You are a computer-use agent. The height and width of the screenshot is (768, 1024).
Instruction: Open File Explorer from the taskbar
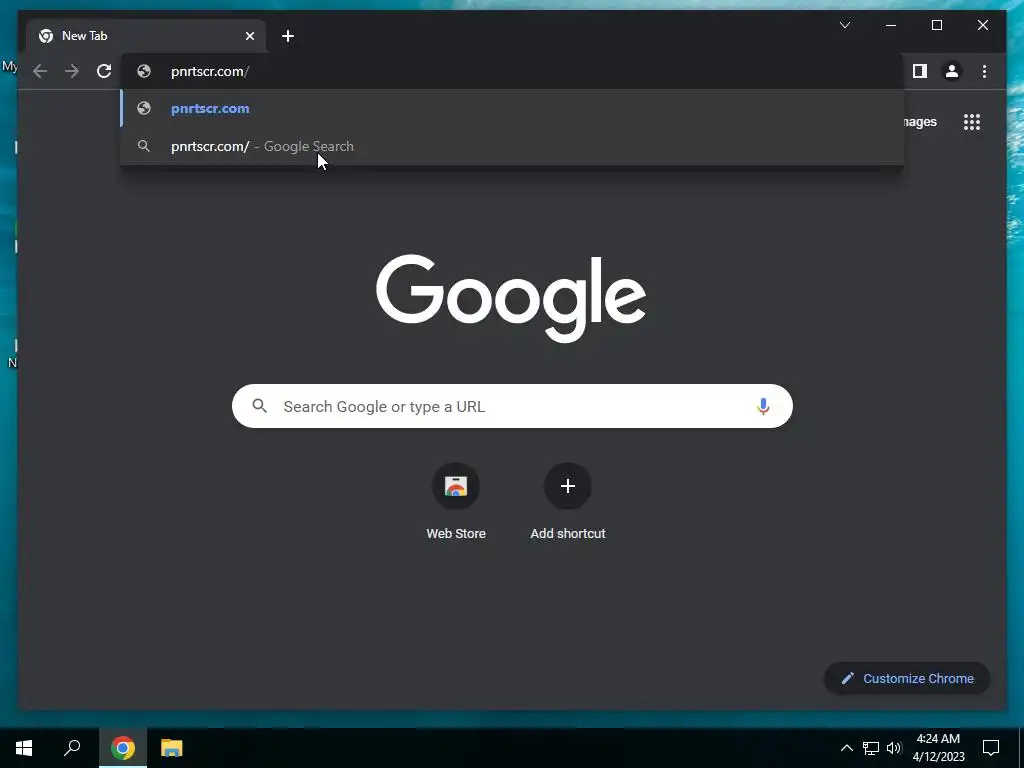tap(172, 748)
